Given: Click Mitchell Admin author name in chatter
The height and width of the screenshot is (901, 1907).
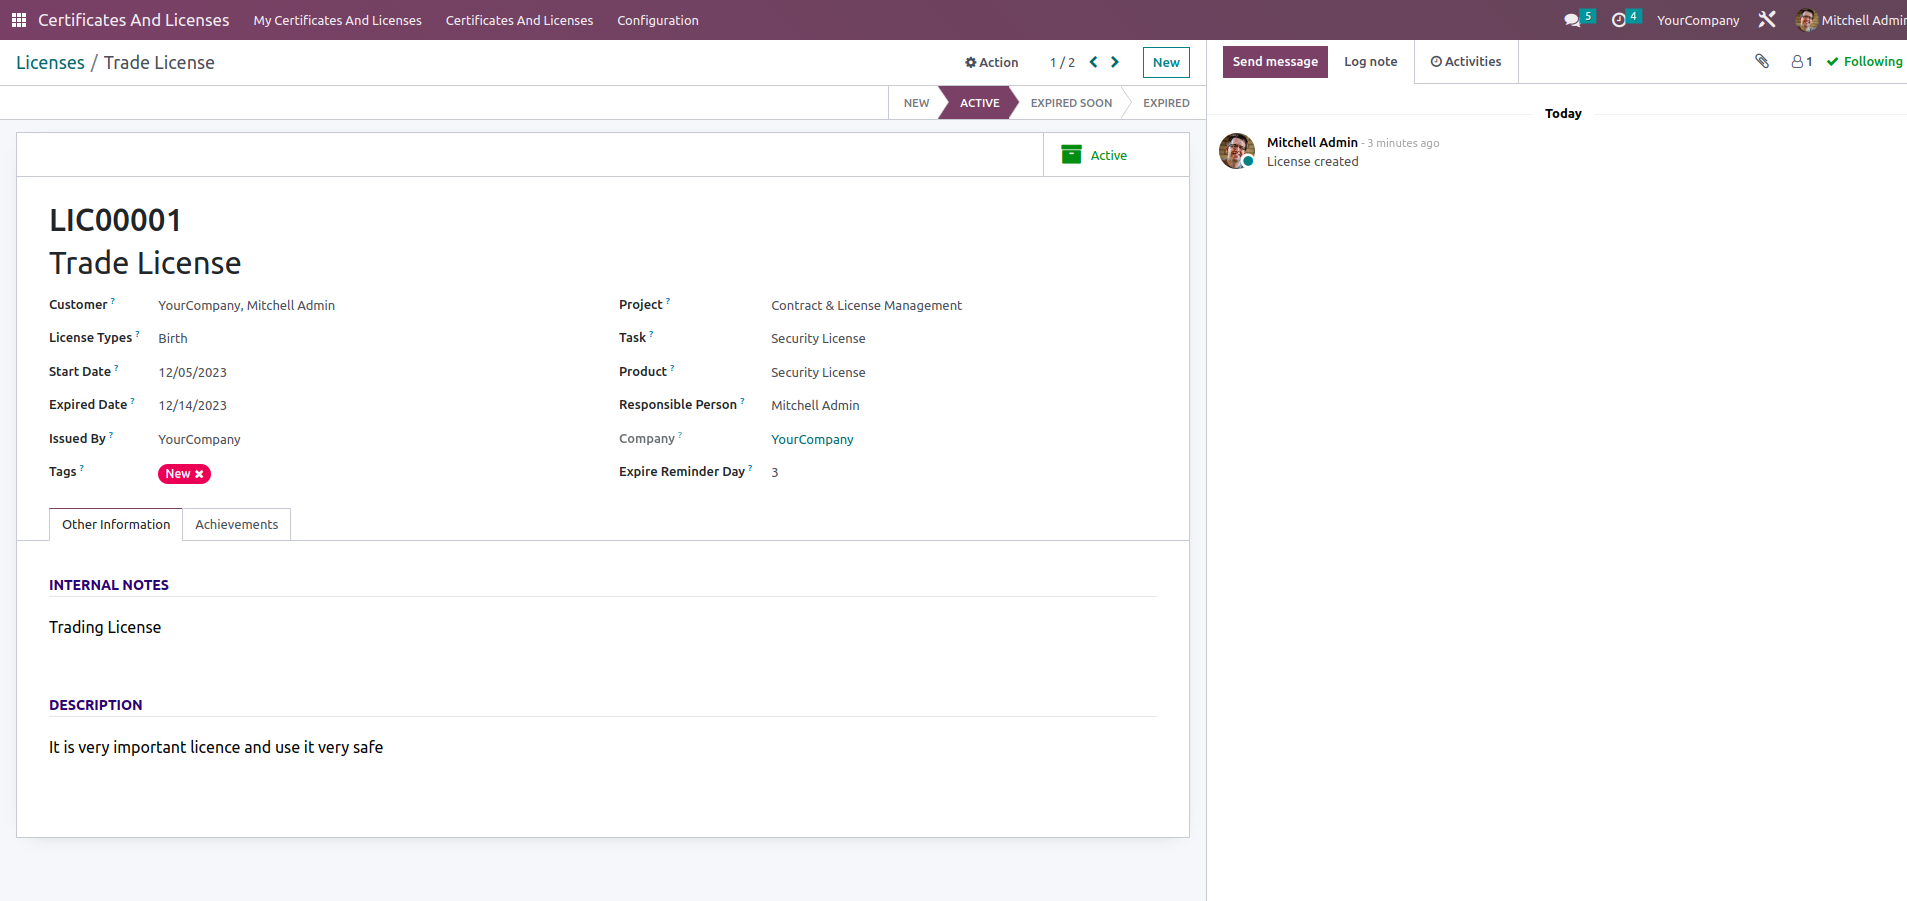Looking at the screenshot, I should (x=1312, y=142).
